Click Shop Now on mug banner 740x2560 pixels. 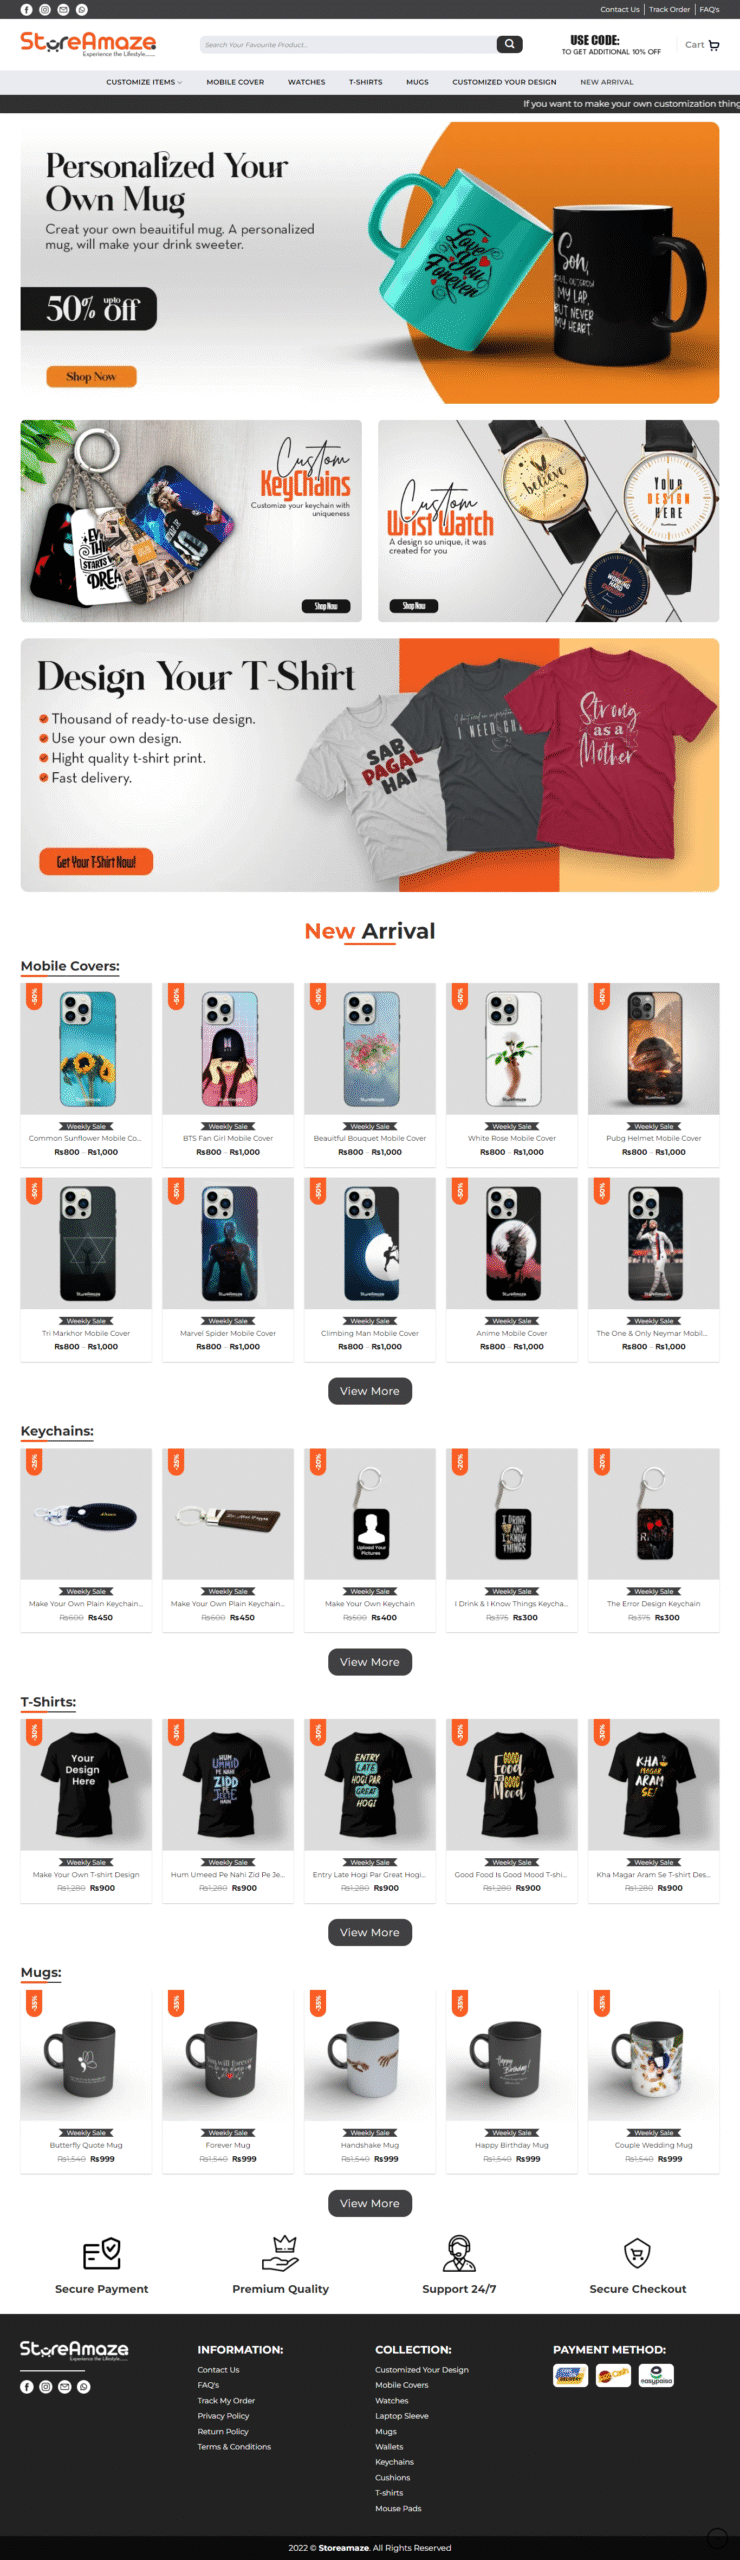91,376
